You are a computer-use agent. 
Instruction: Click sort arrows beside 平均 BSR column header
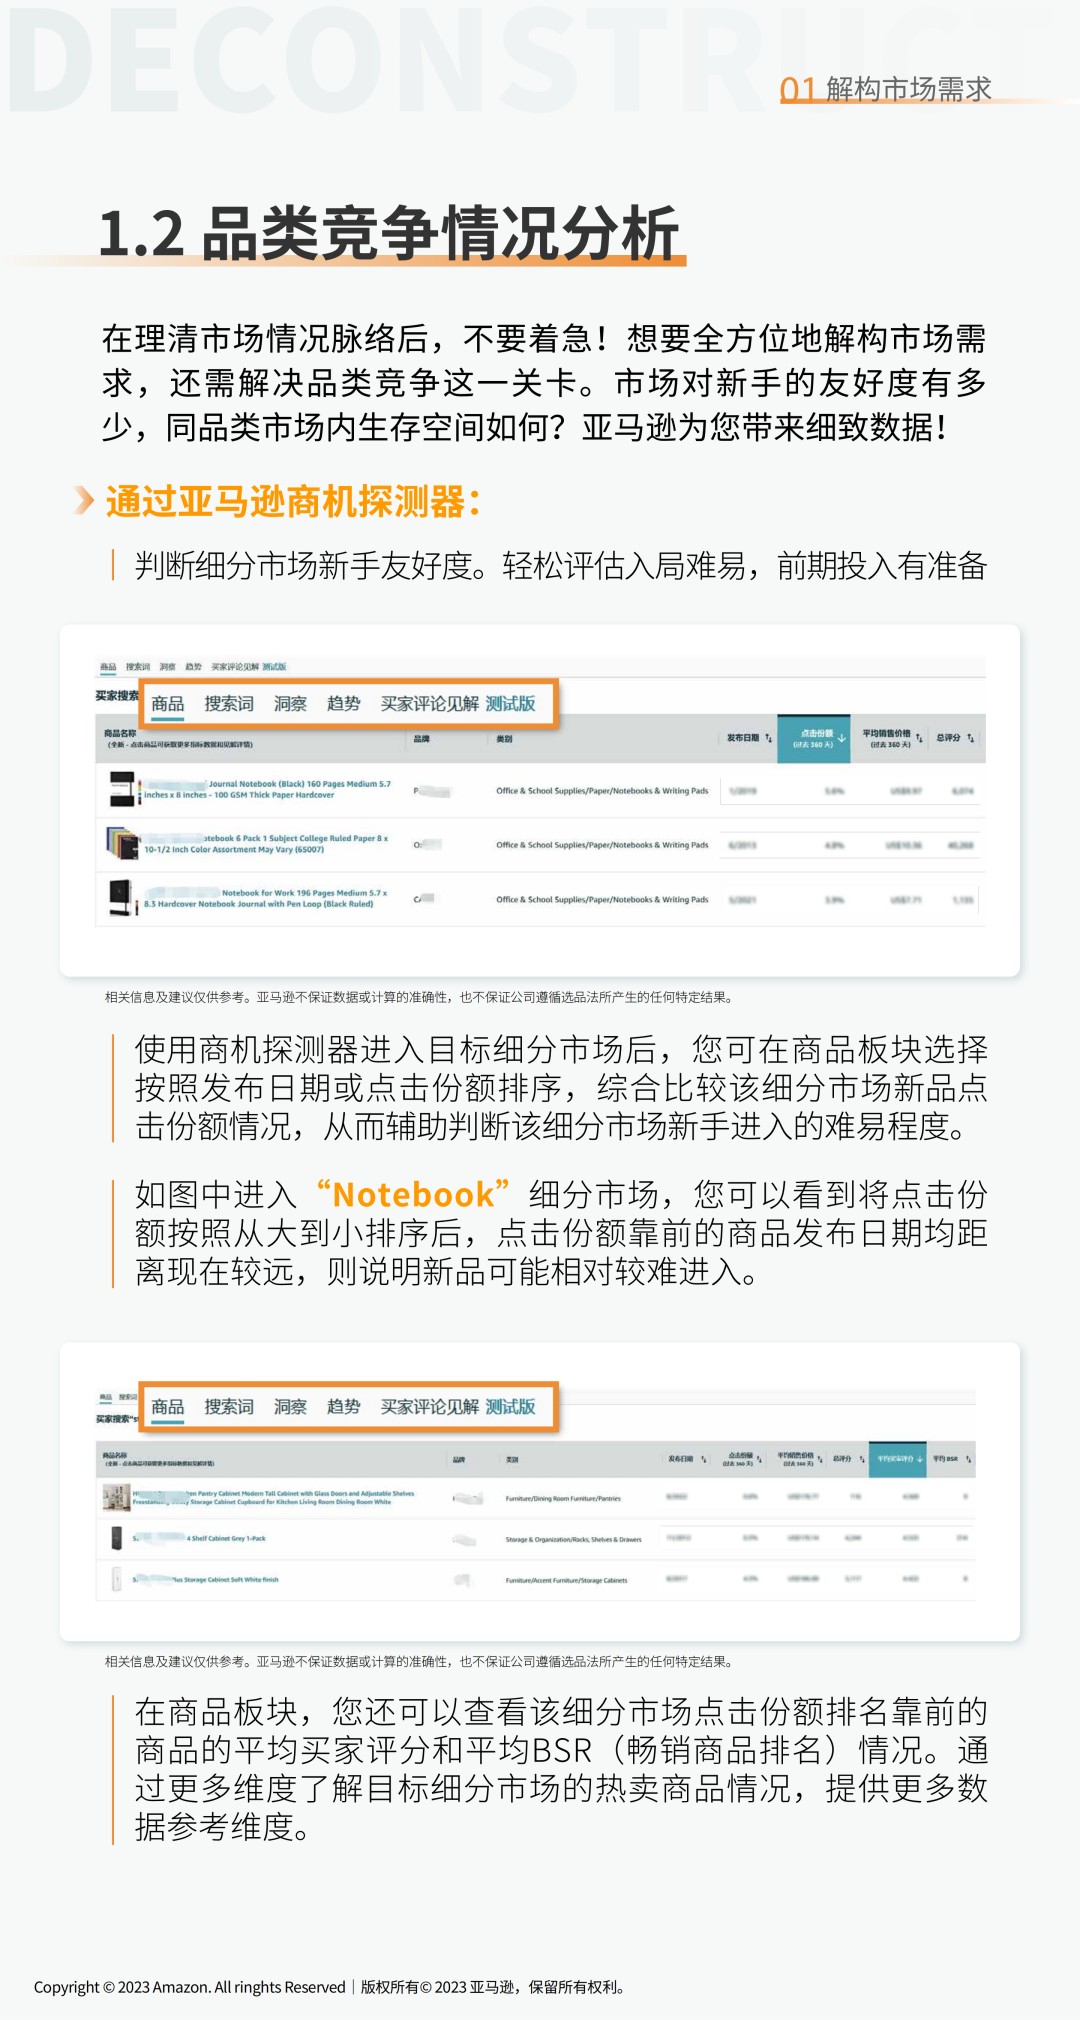(x=968, y=1459)
